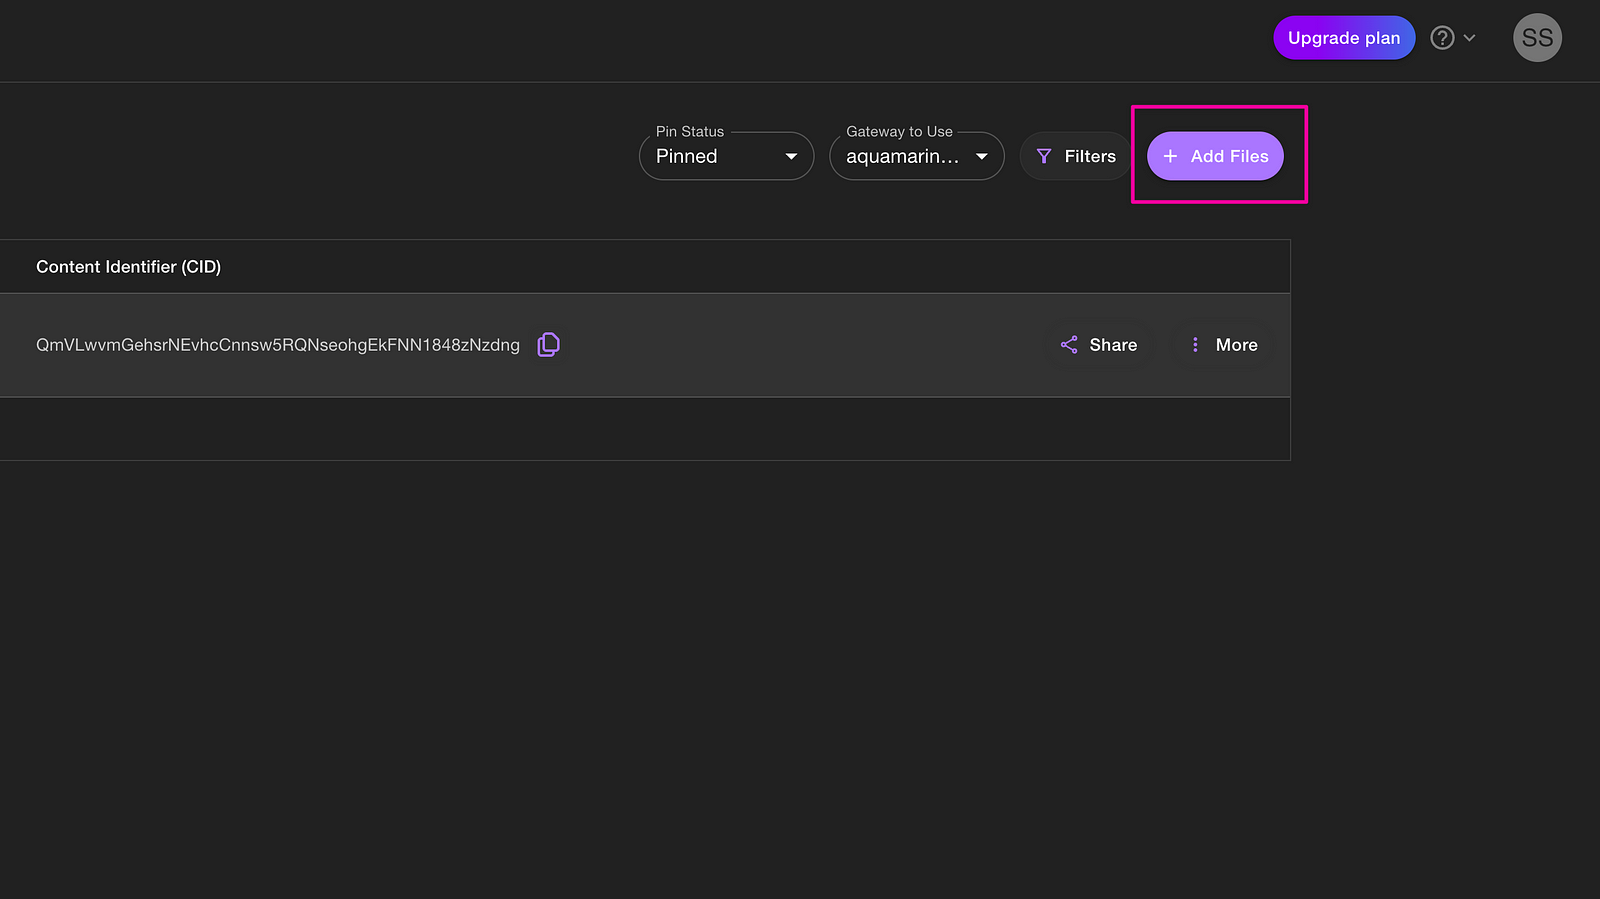Click the Share text in file row

pos(1113,345)
